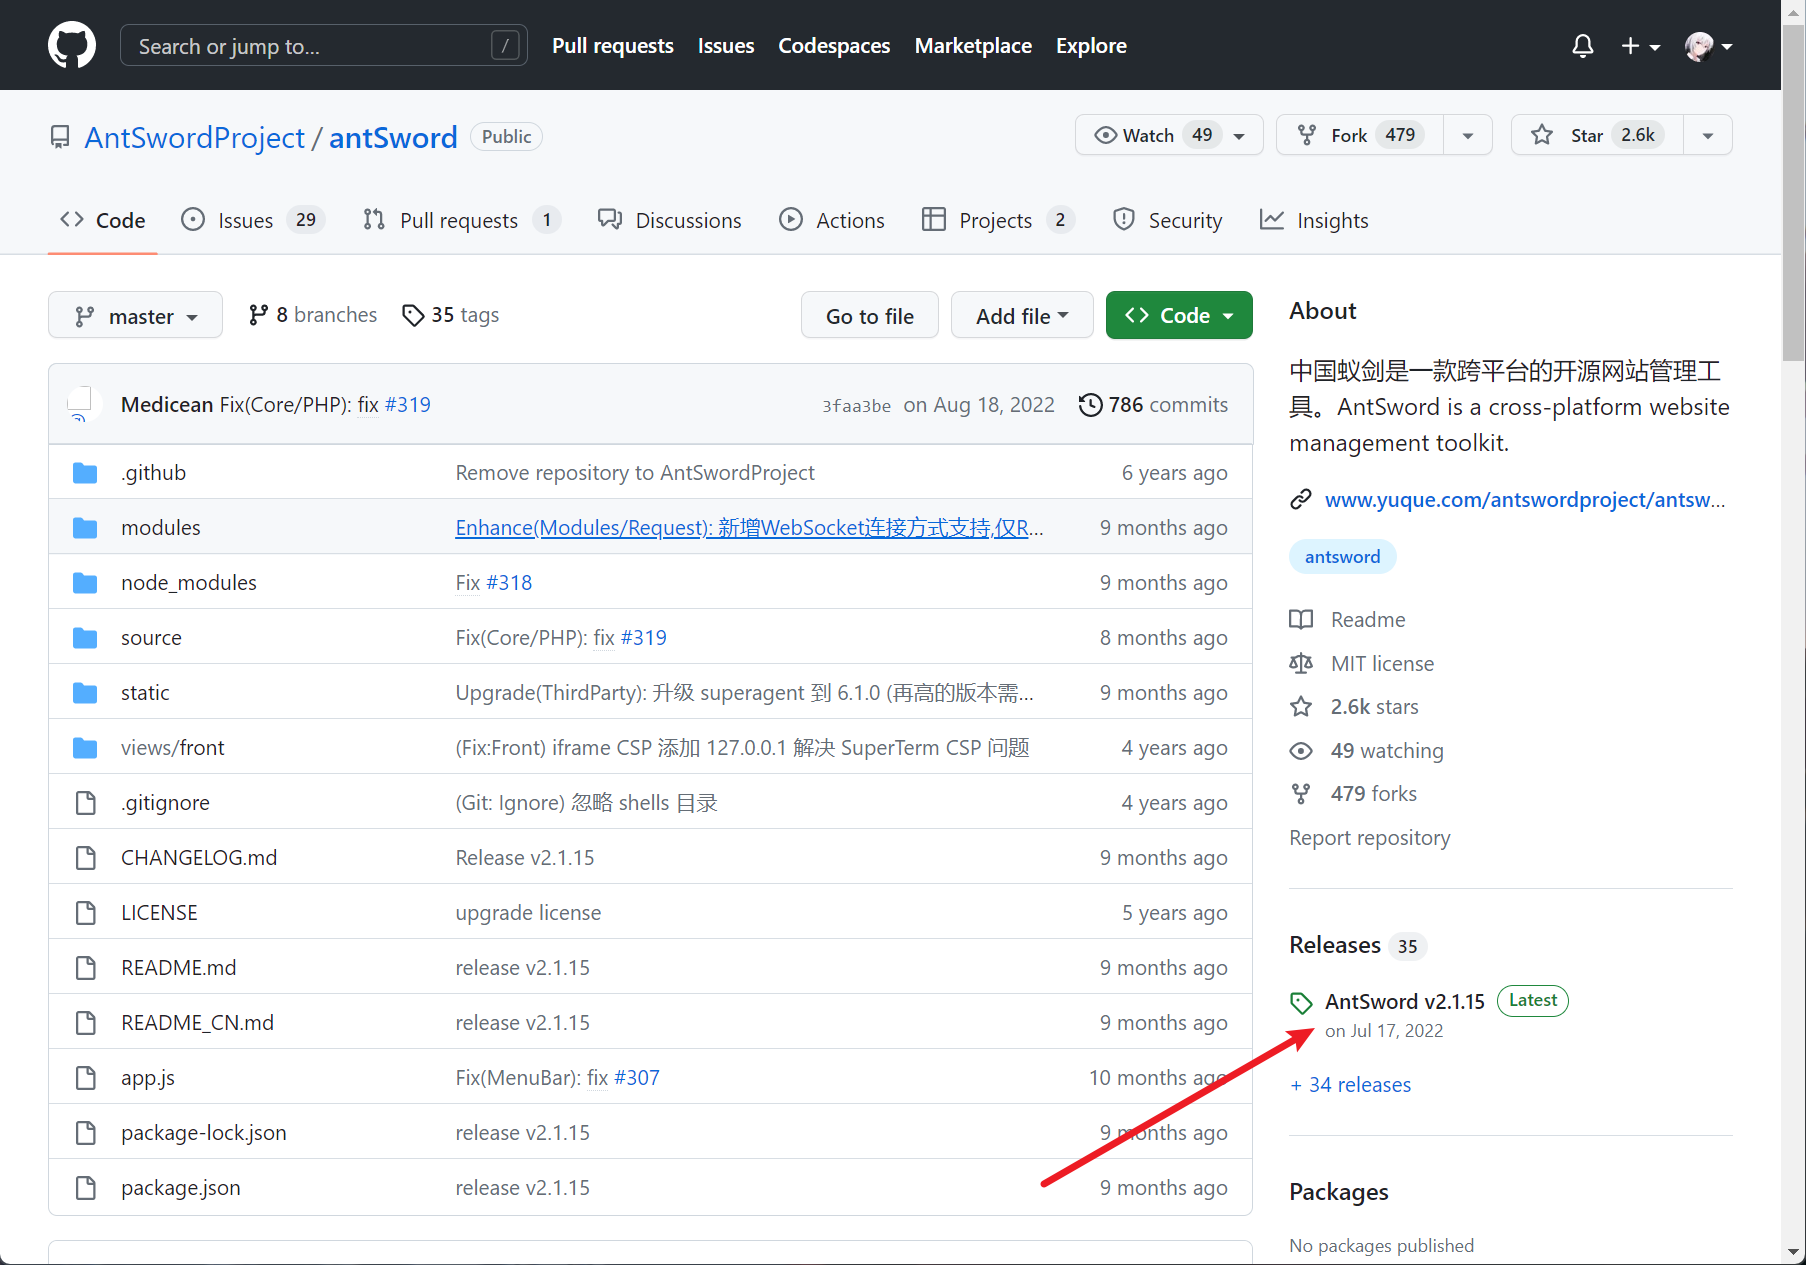Open the + 34 releases link

1350,1085
